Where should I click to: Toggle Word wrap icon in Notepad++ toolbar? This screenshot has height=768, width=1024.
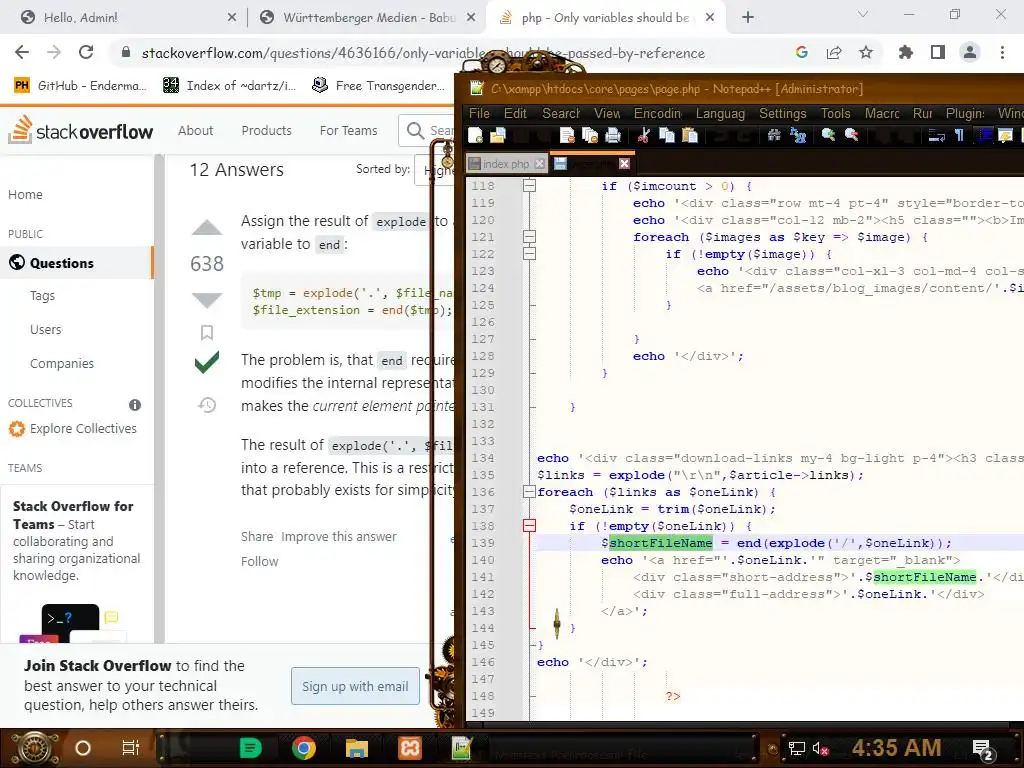pyautogui.click(x=936, y=135)
